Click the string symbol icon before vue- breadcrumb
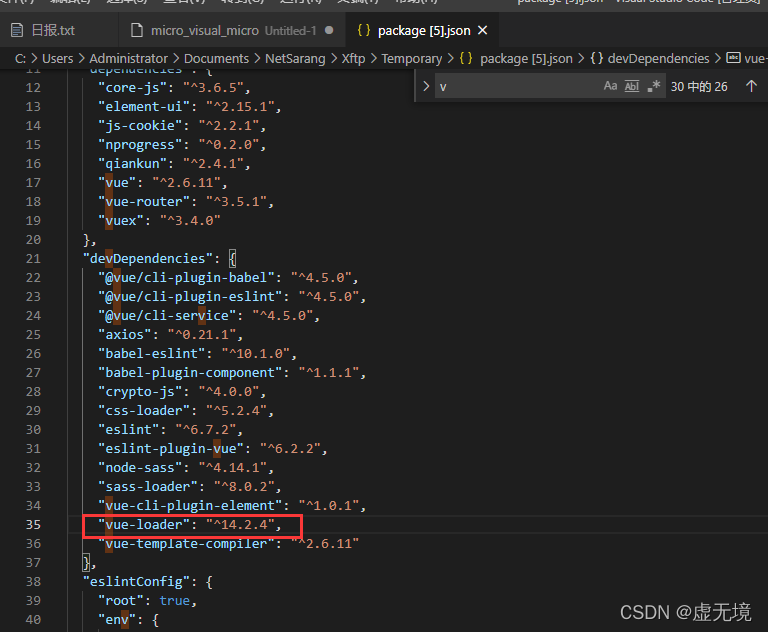This screenshot has height=632, width=768. [733, 58]
